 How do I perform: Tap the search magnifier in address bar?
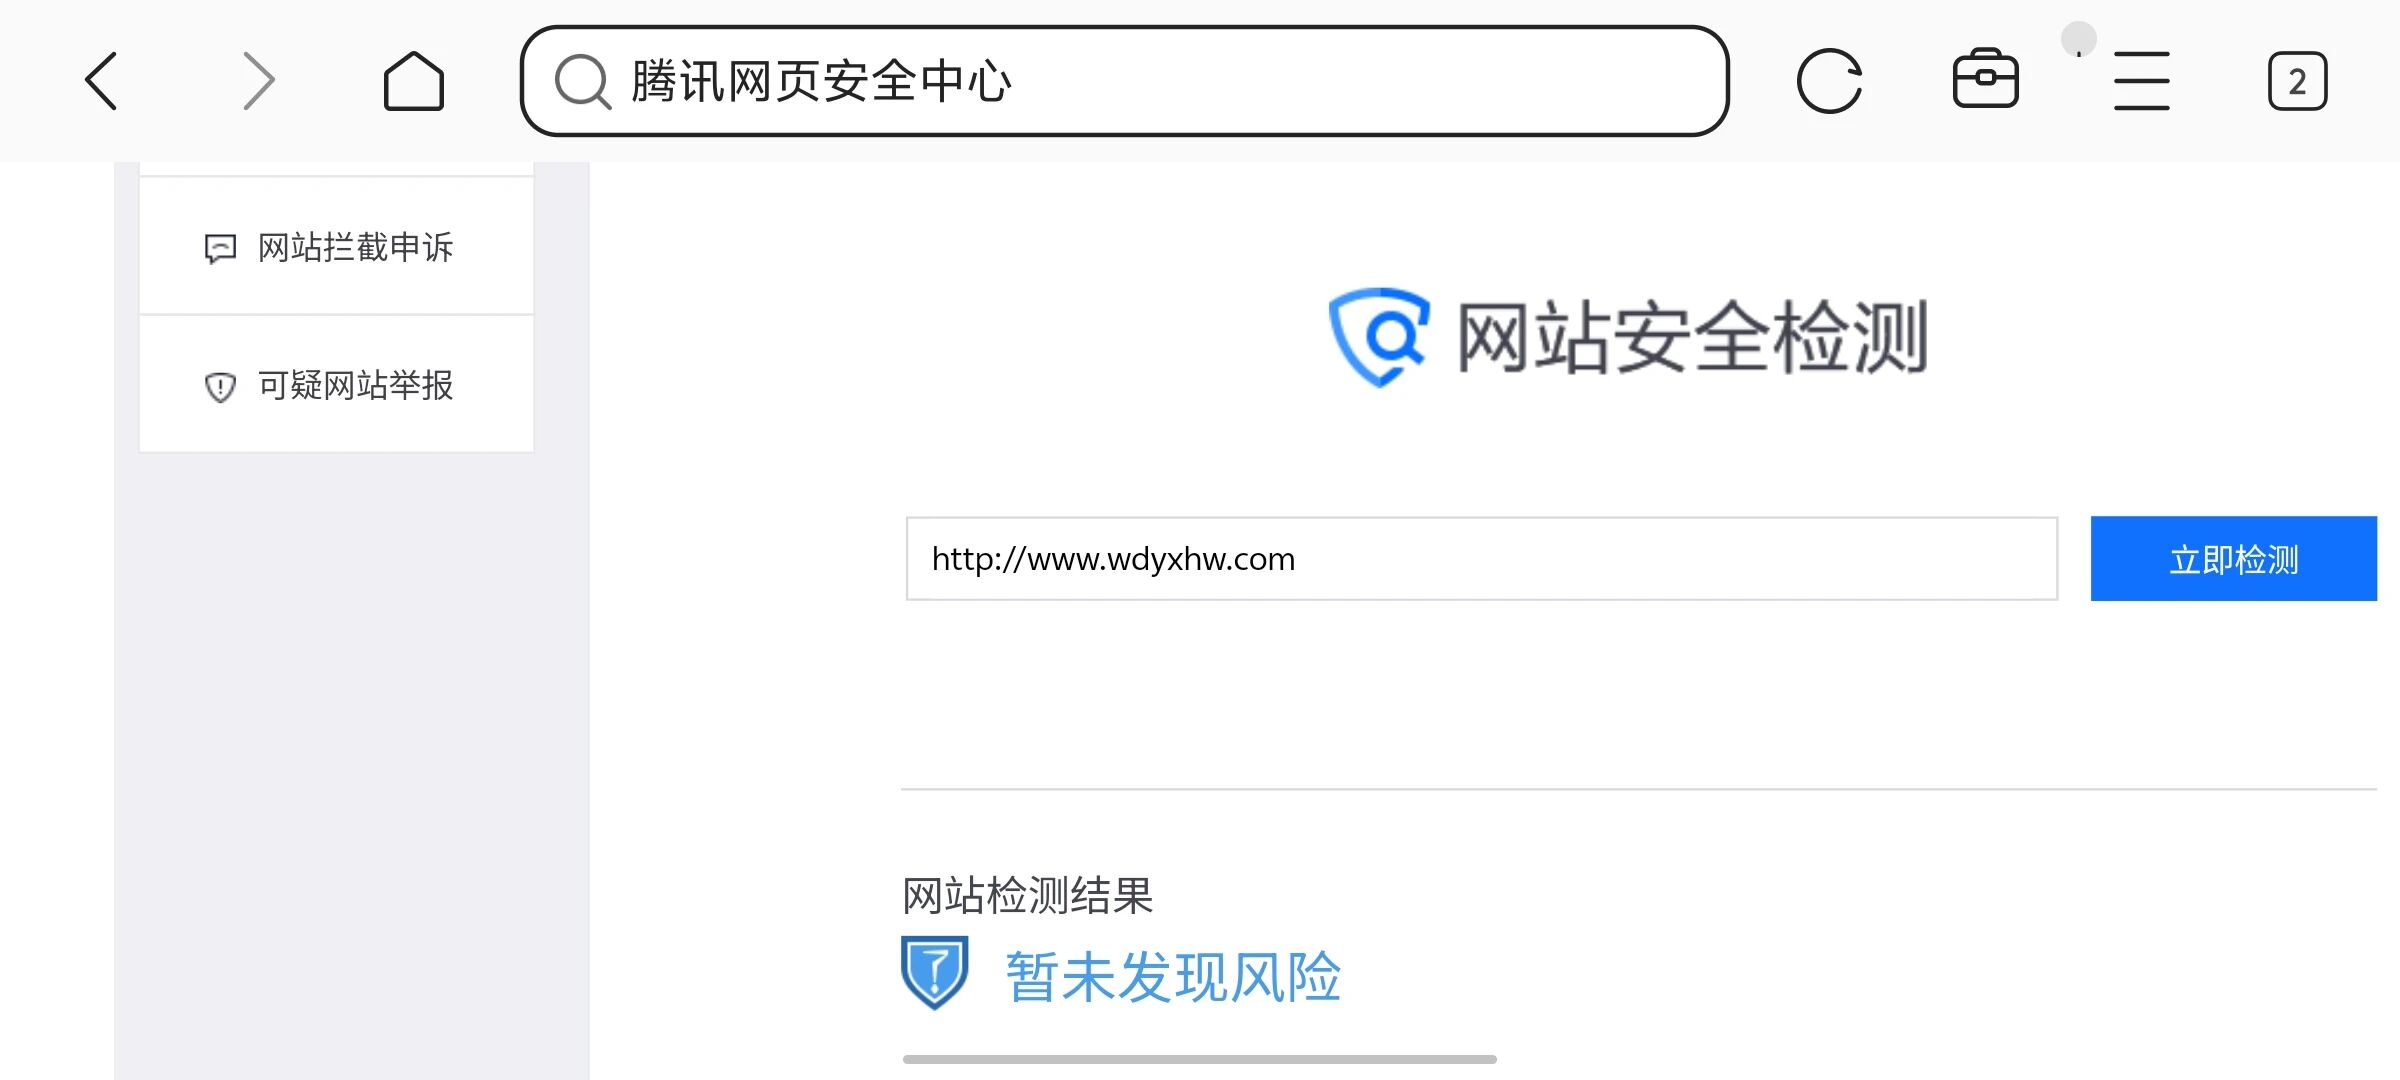pyautogui.click(x=582, y=81)
